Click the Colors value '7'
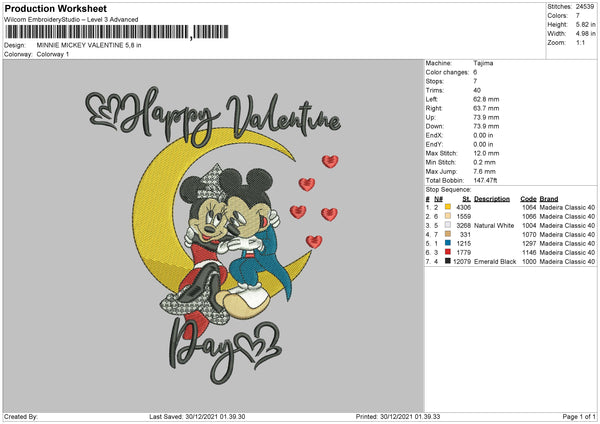Viewport: 600px width, 424px height. 578,16
